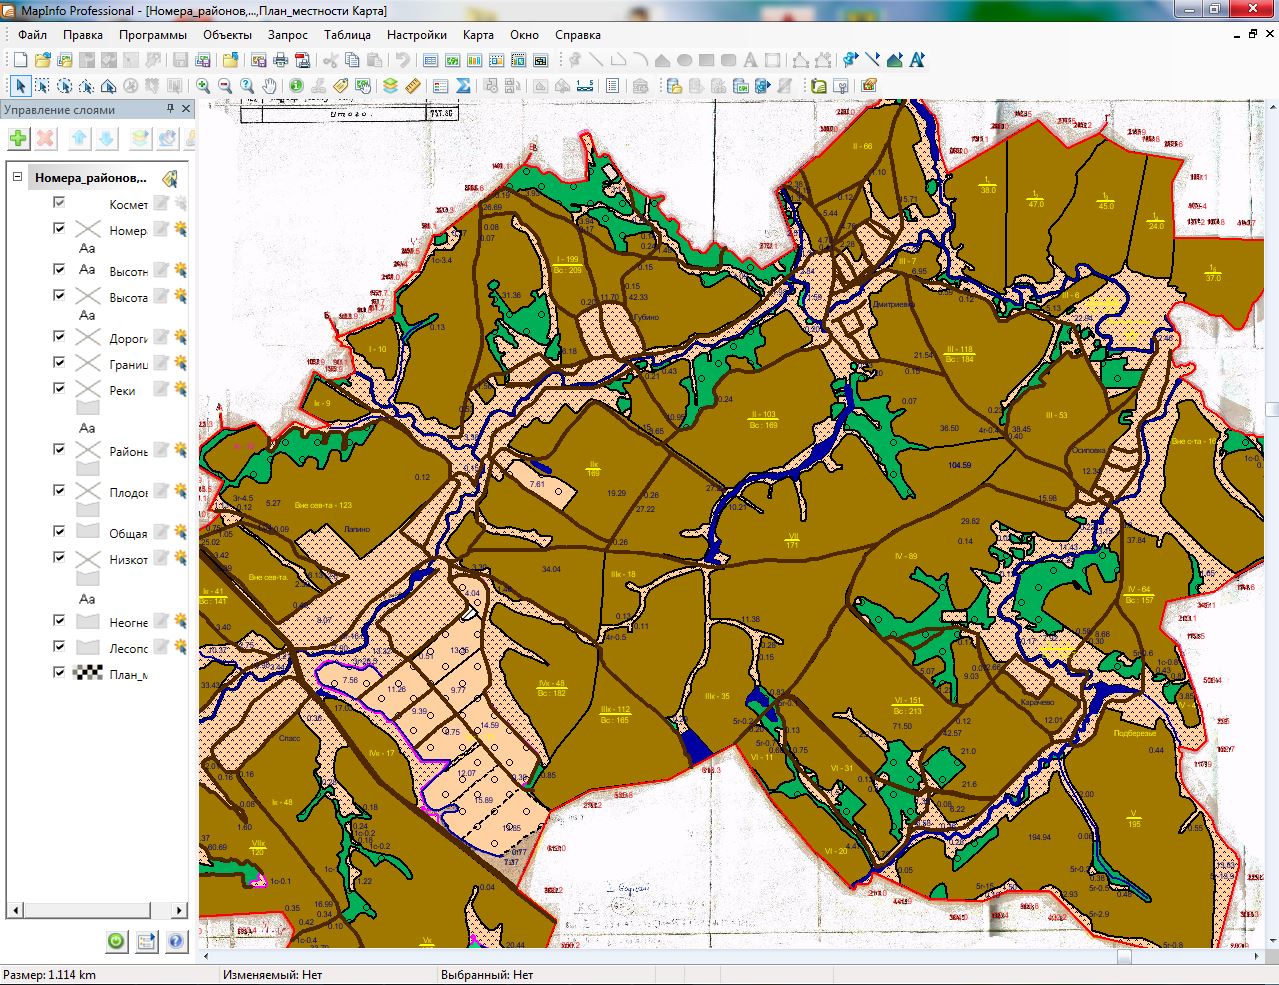Click the Print icon in toolbar
This screenshot has height=985, width=1279.
coord(281,60)
